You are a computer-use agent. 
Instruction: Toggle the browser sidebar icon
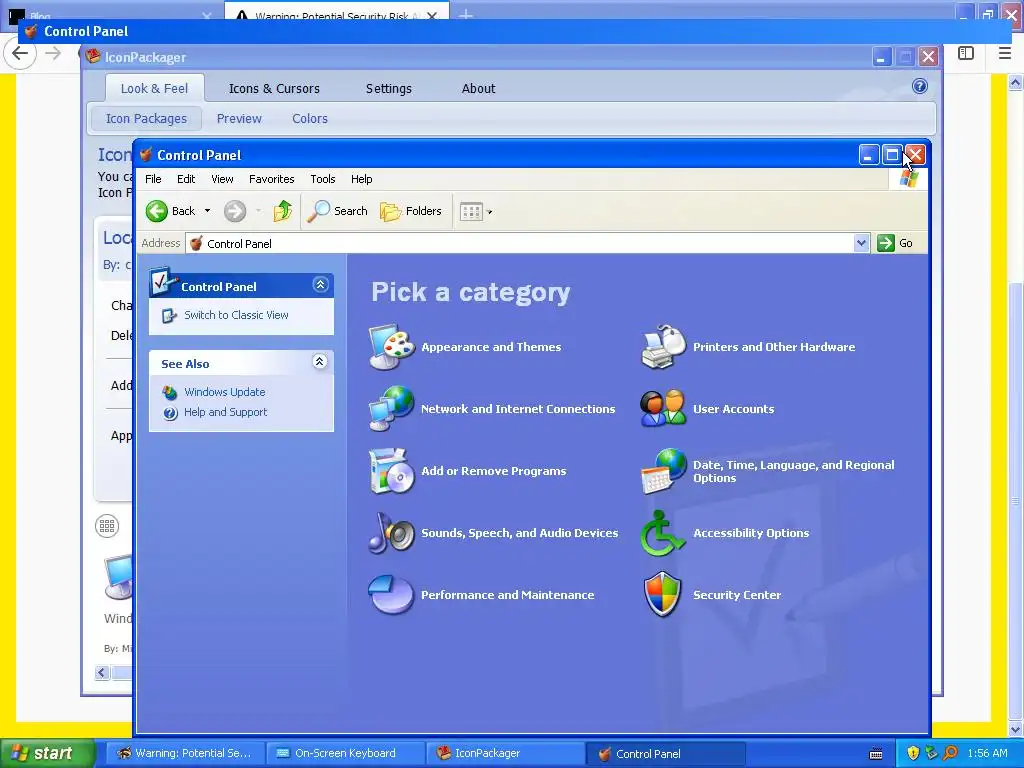[x=966, y=53]
